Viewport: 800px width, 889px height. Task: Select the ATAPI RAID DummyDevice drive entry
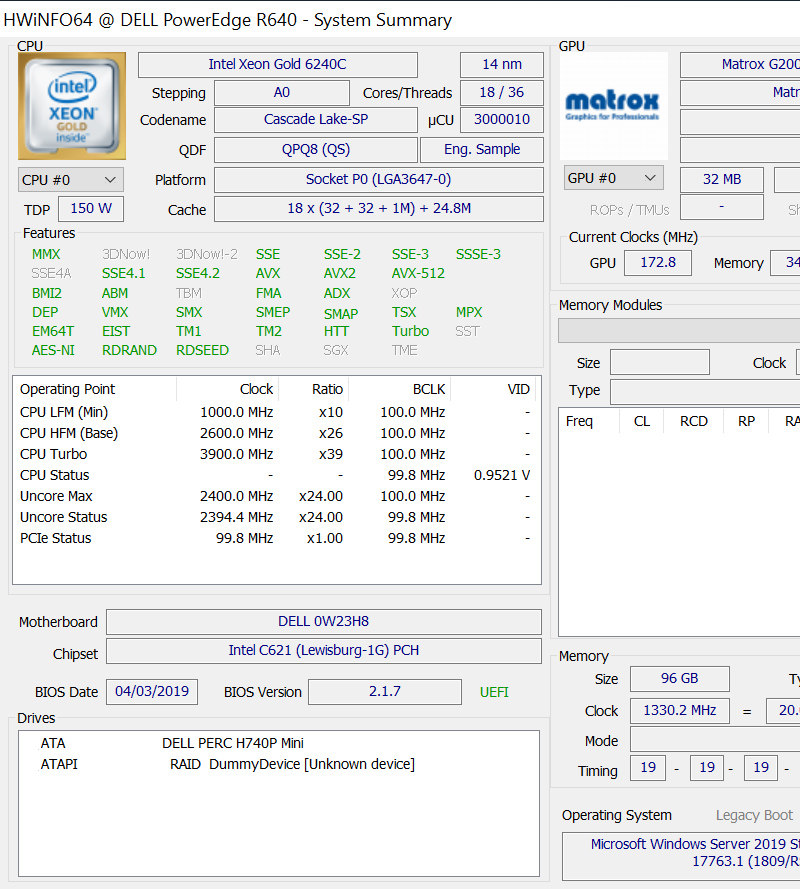278,764
